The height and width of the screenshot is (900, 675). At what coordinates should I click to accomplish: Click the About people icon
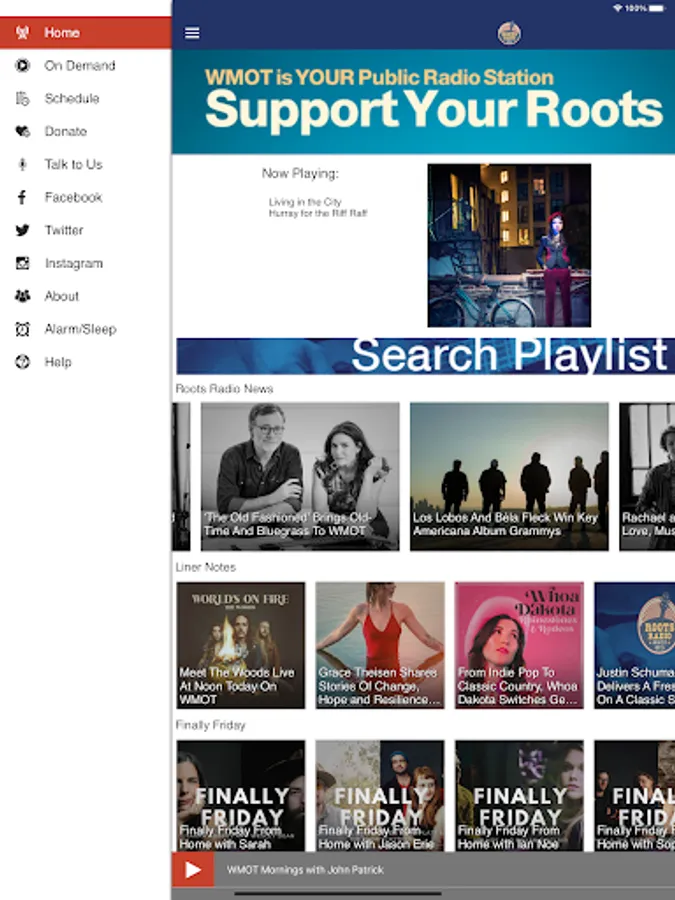tap(22, 296)
